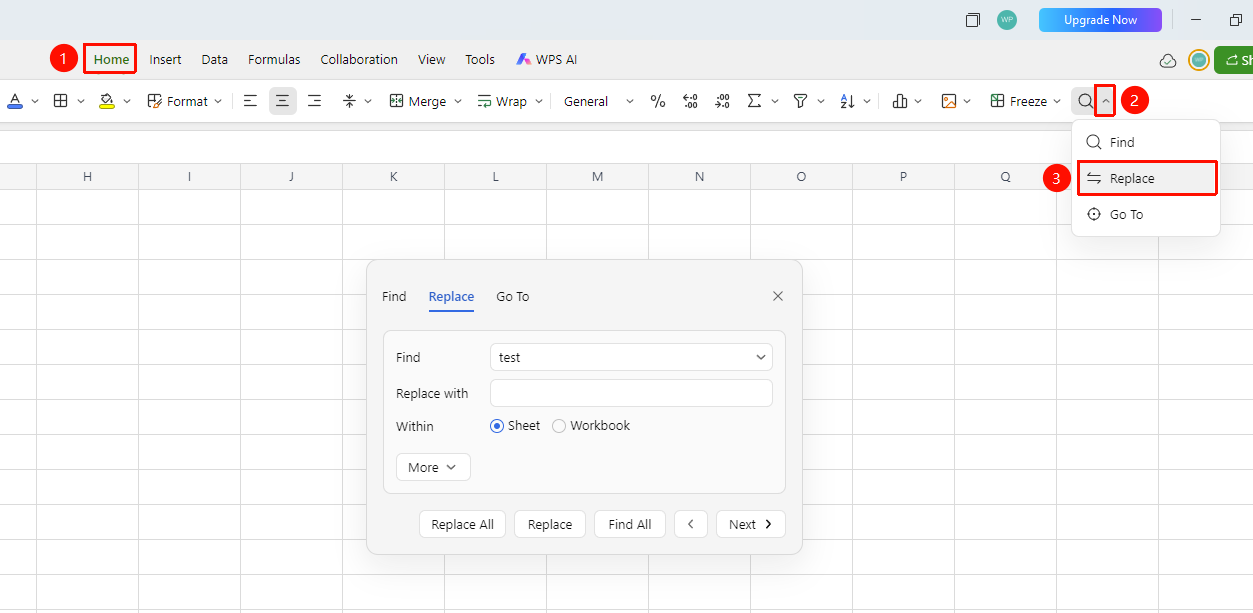Image resolution: width=1253 pixels, height=613 pixels.
Task: Center-align the cell text
Action: (283, 101)
